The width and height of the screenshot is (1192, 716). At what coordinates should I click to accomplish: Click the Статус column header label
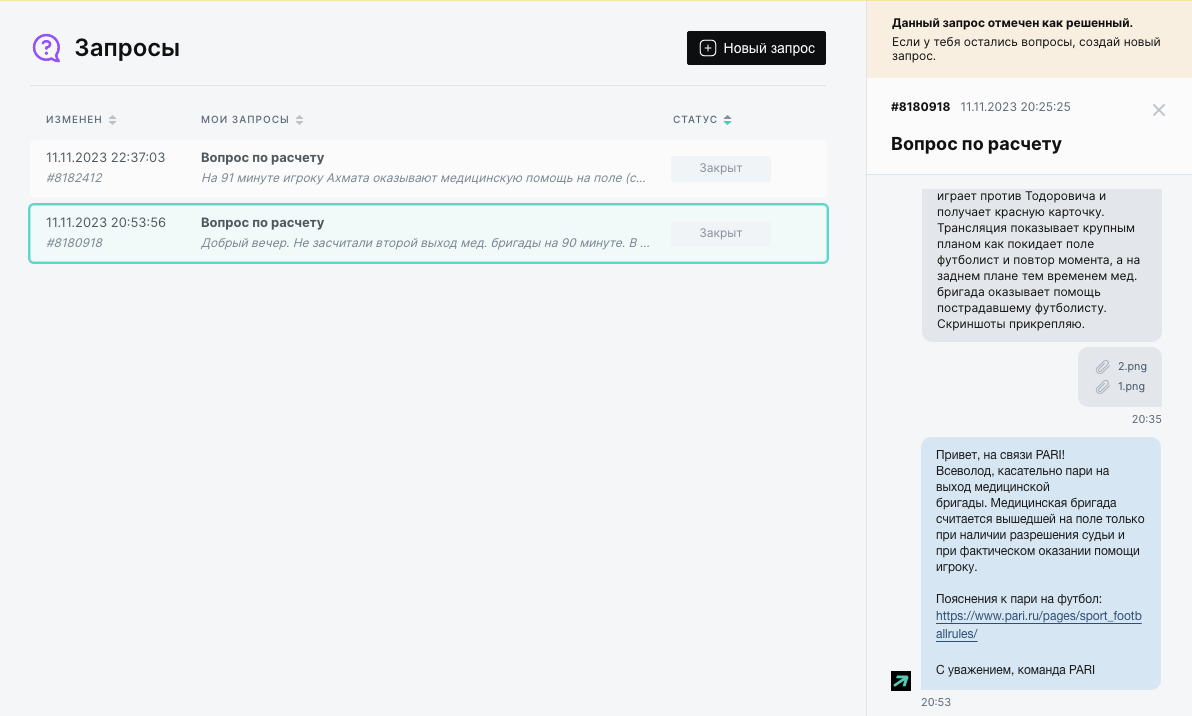click(x=694, y=120)
